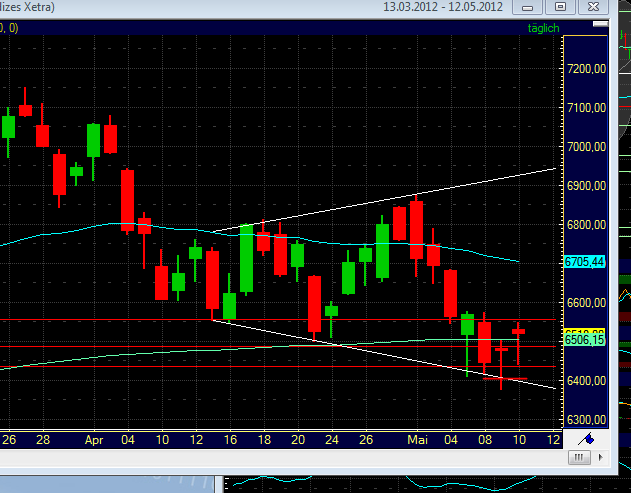Click the green täglich interval label

543,28
